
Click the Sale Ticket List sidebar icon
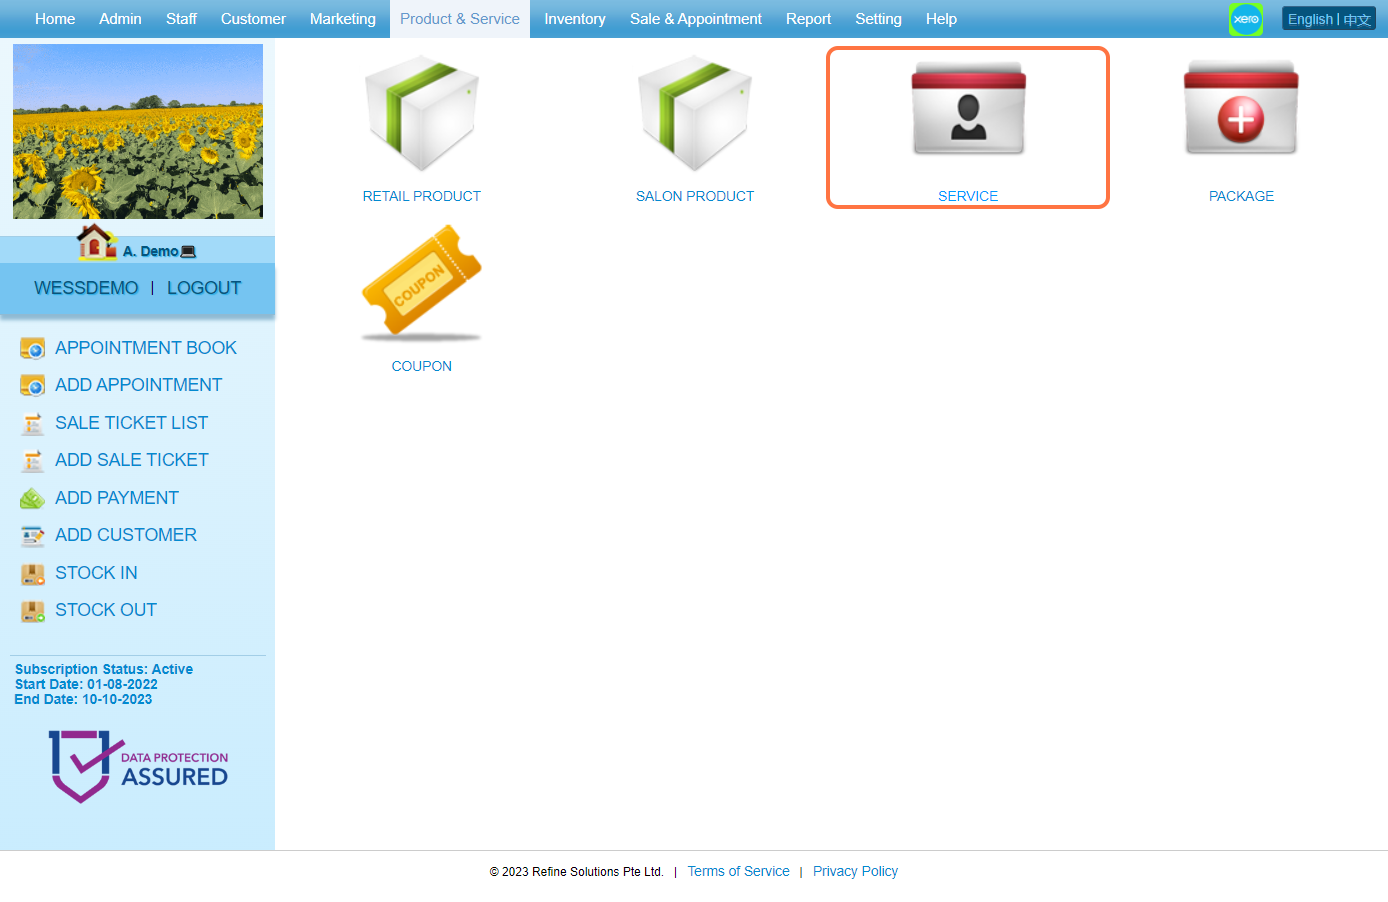pos(33,423)
